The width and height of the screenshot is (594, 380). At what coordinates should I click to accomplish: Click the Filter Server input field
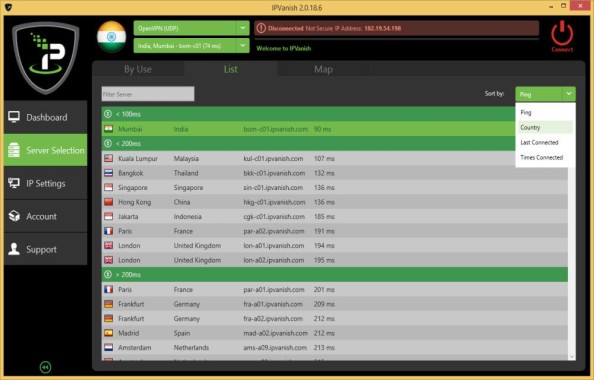[x=148, y=94]
